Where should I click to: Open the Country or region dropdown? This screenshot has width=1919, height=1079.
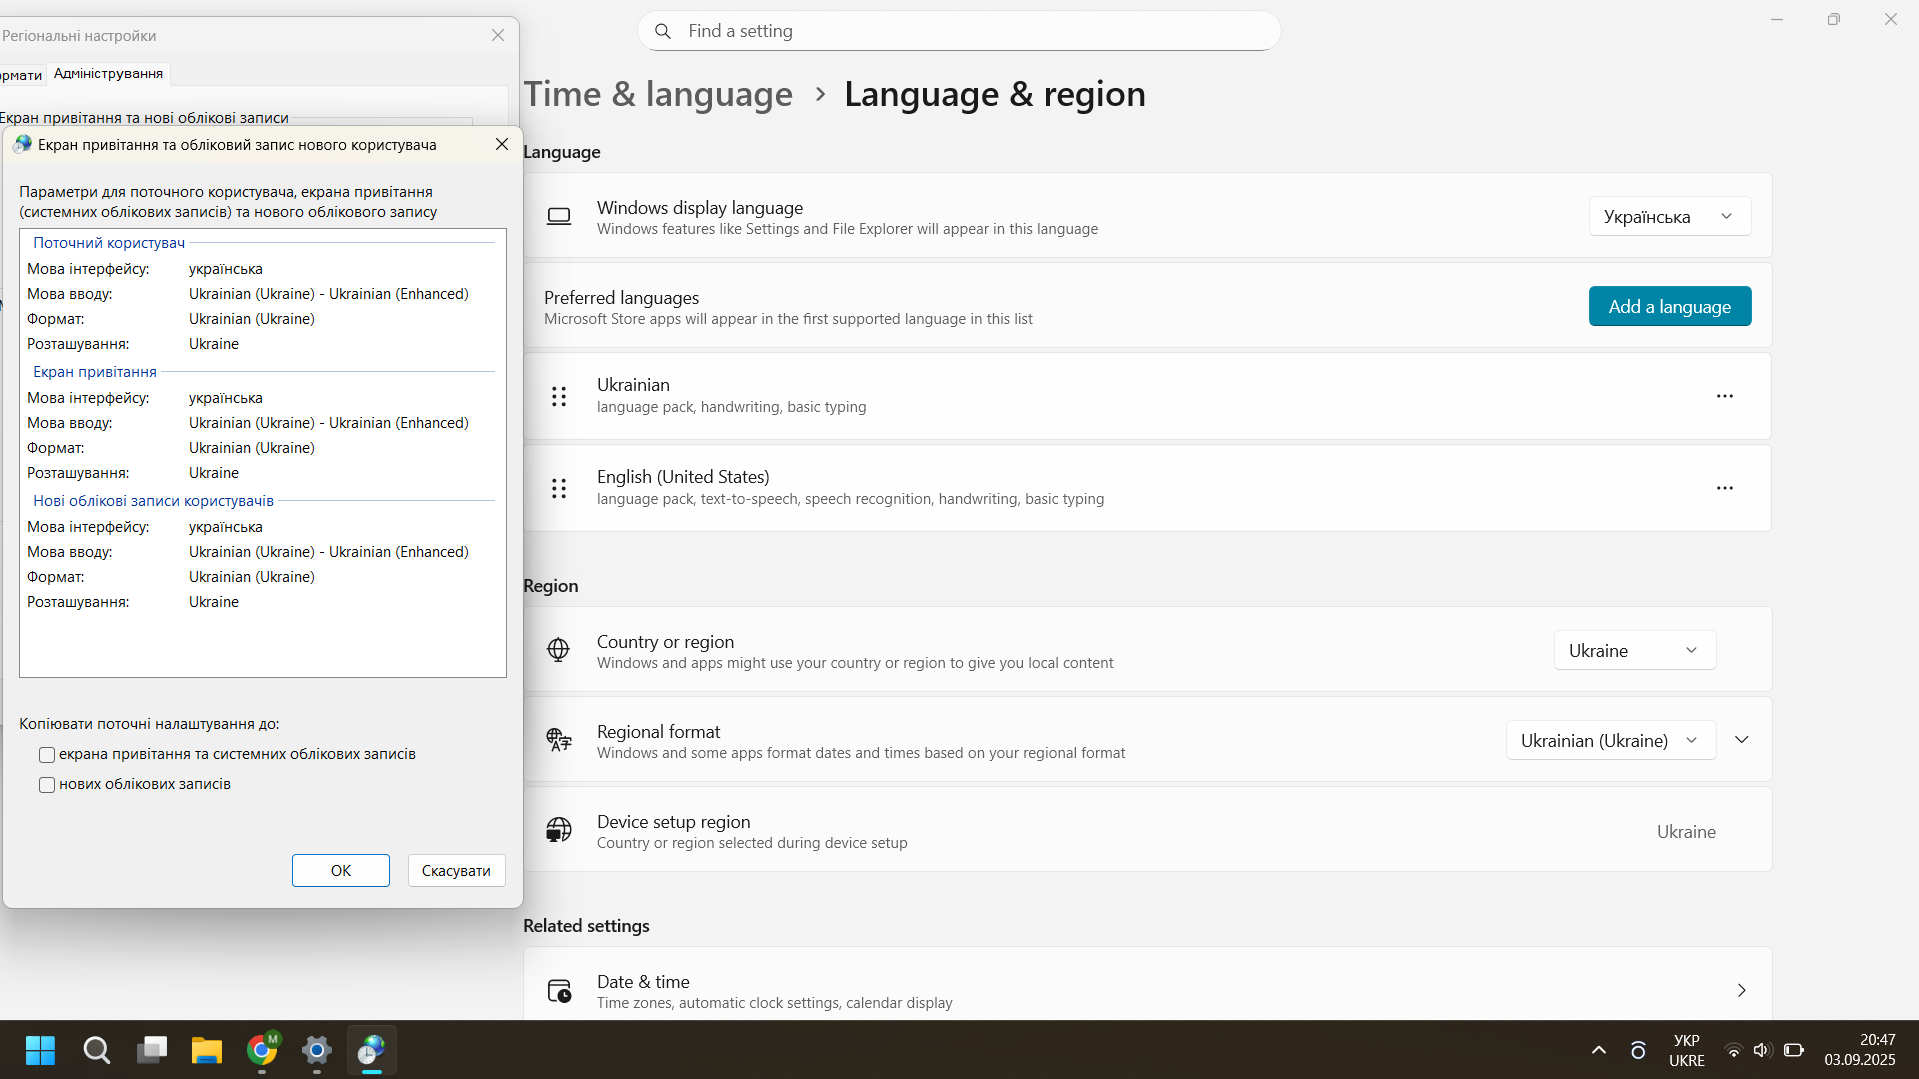[1635, 651]
